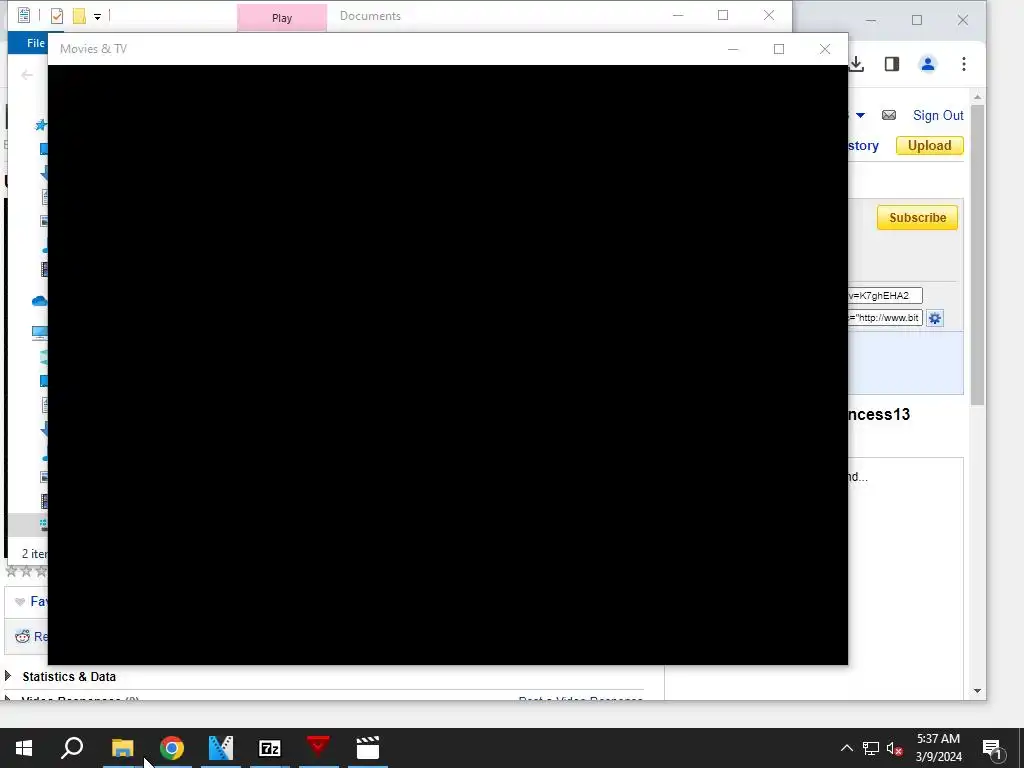1024x768 pixels.
Task: Open the blue pencil-ruler app on the taskbar
Action: click(x=221, y=748)
